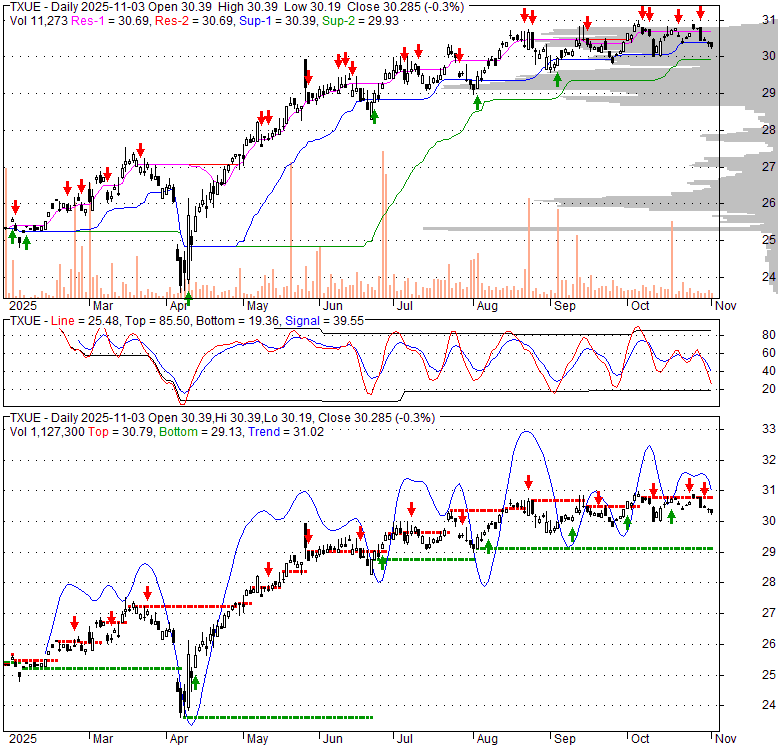This screenshot has width=780, height=745.
Task: Click the green buy arrow at April low, top chart
Action: pyautogui.click(x=188, y=299)
